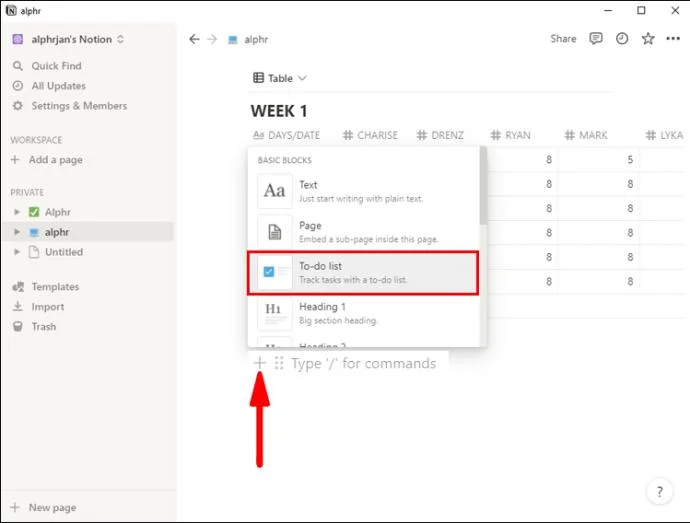Click the DRENZ column header
Viewport: 690px width, 523px height.
440,135
